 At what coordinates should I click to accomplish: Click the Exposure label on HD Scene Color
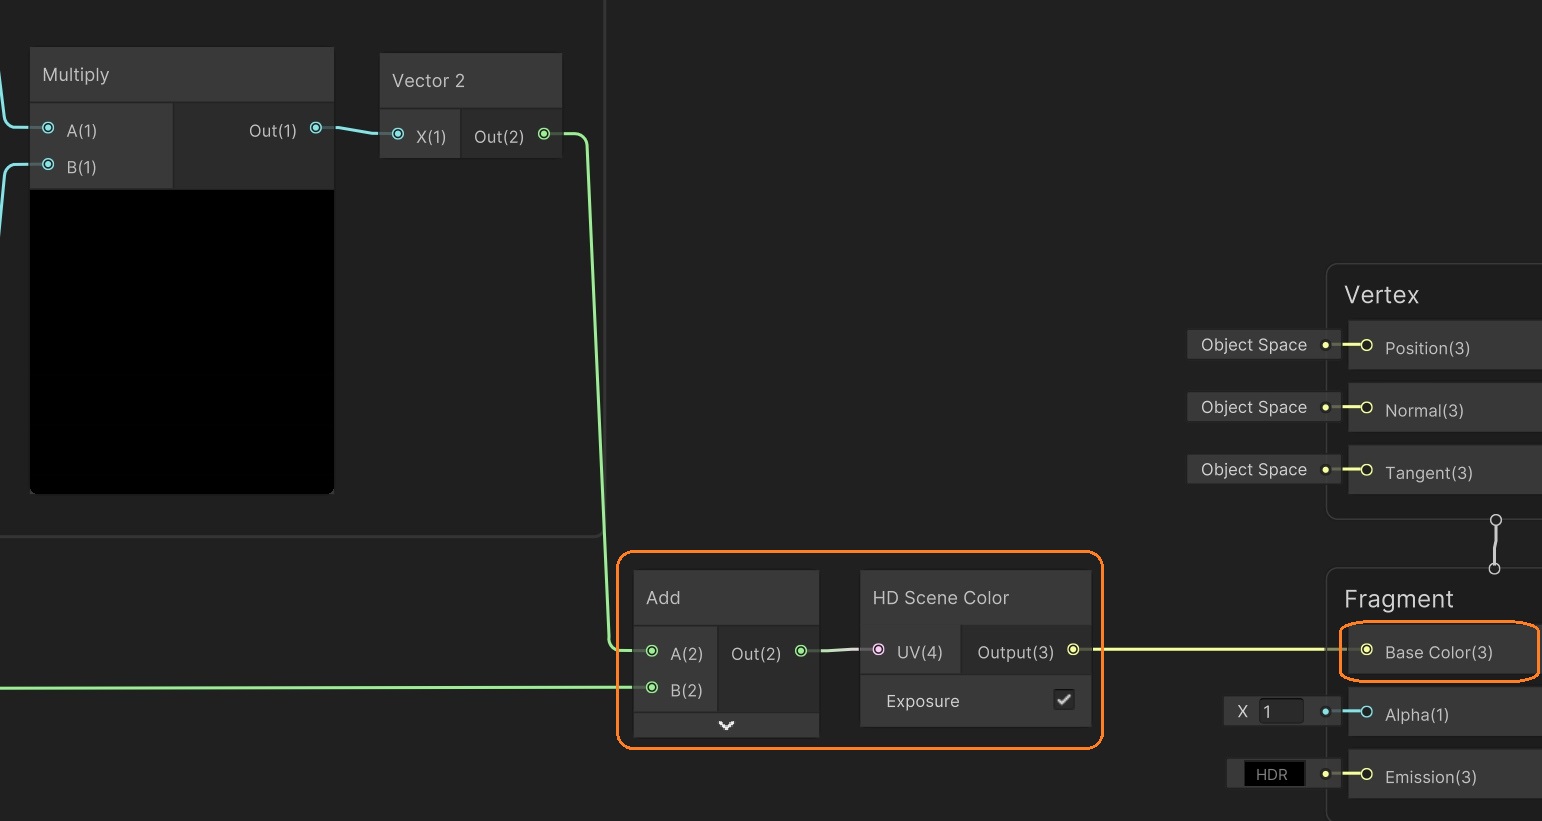922,701
